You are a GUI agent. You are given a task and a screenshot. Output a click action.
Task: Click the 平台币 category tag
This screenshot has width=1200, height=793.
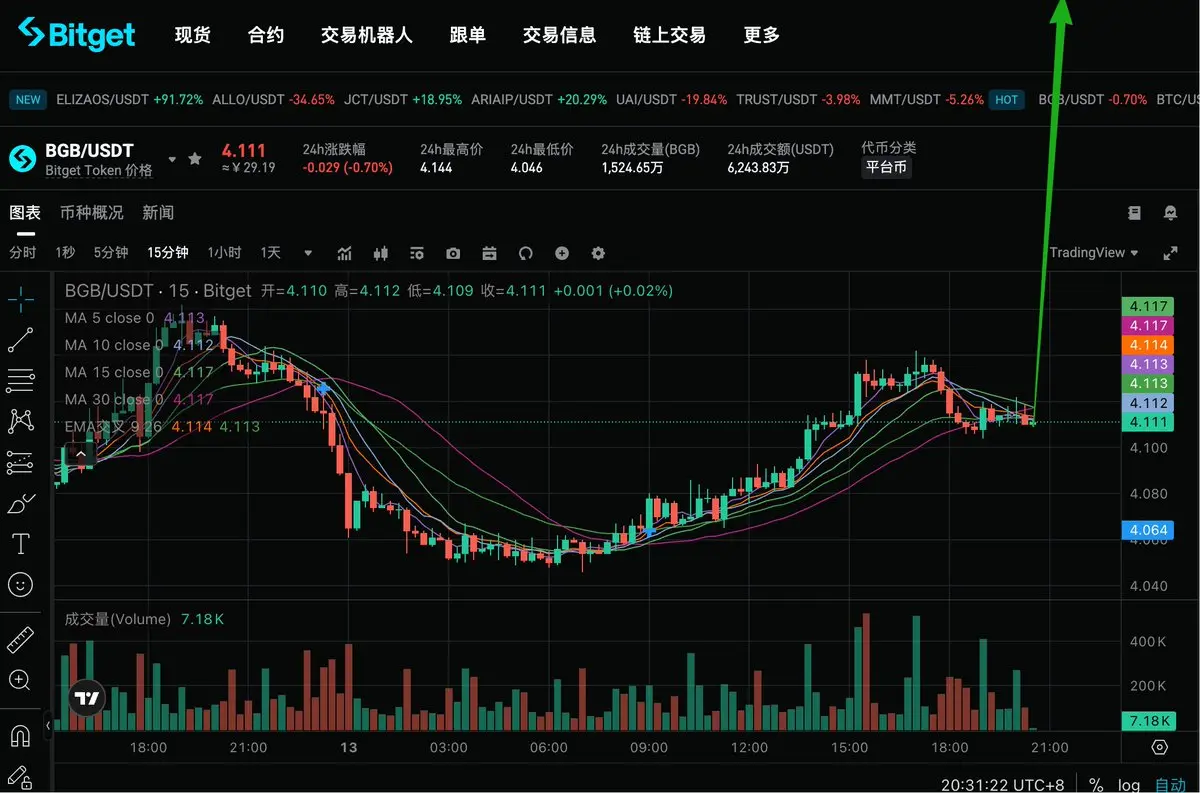pyautogui.click(x=886, y=168)
